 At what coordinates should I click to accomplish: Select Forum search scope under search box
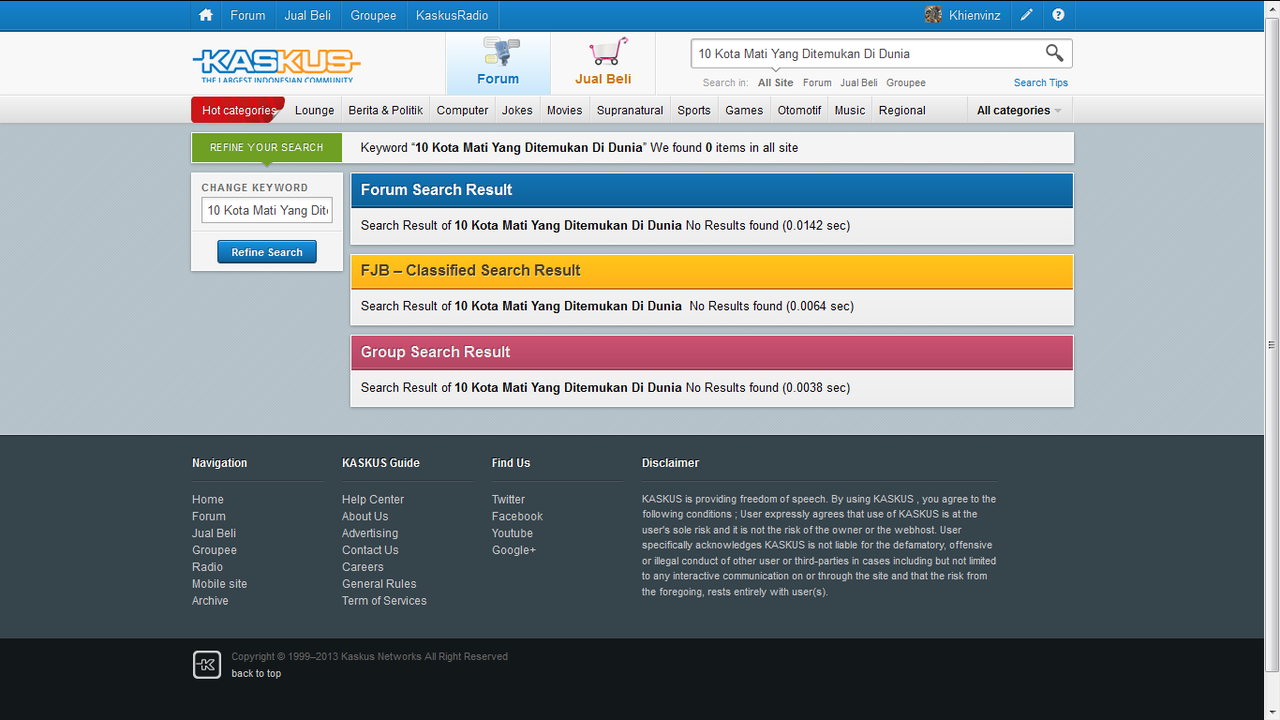[817, 83]
